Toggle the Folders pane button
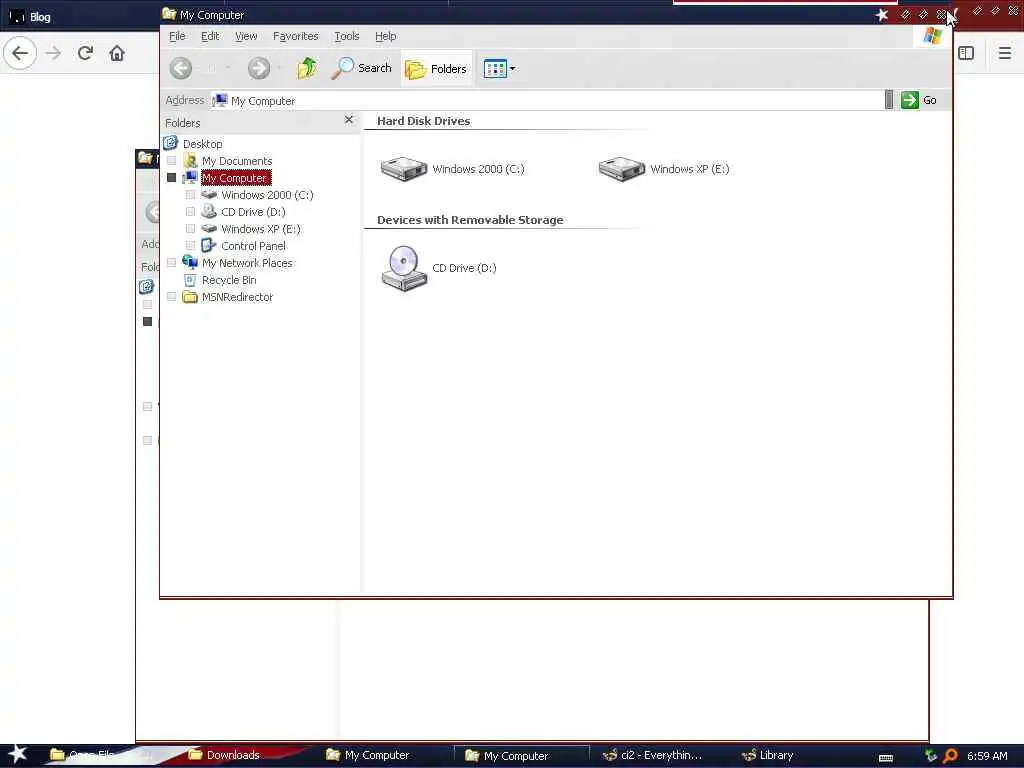The image size is (1024, 768). (436, 69)
